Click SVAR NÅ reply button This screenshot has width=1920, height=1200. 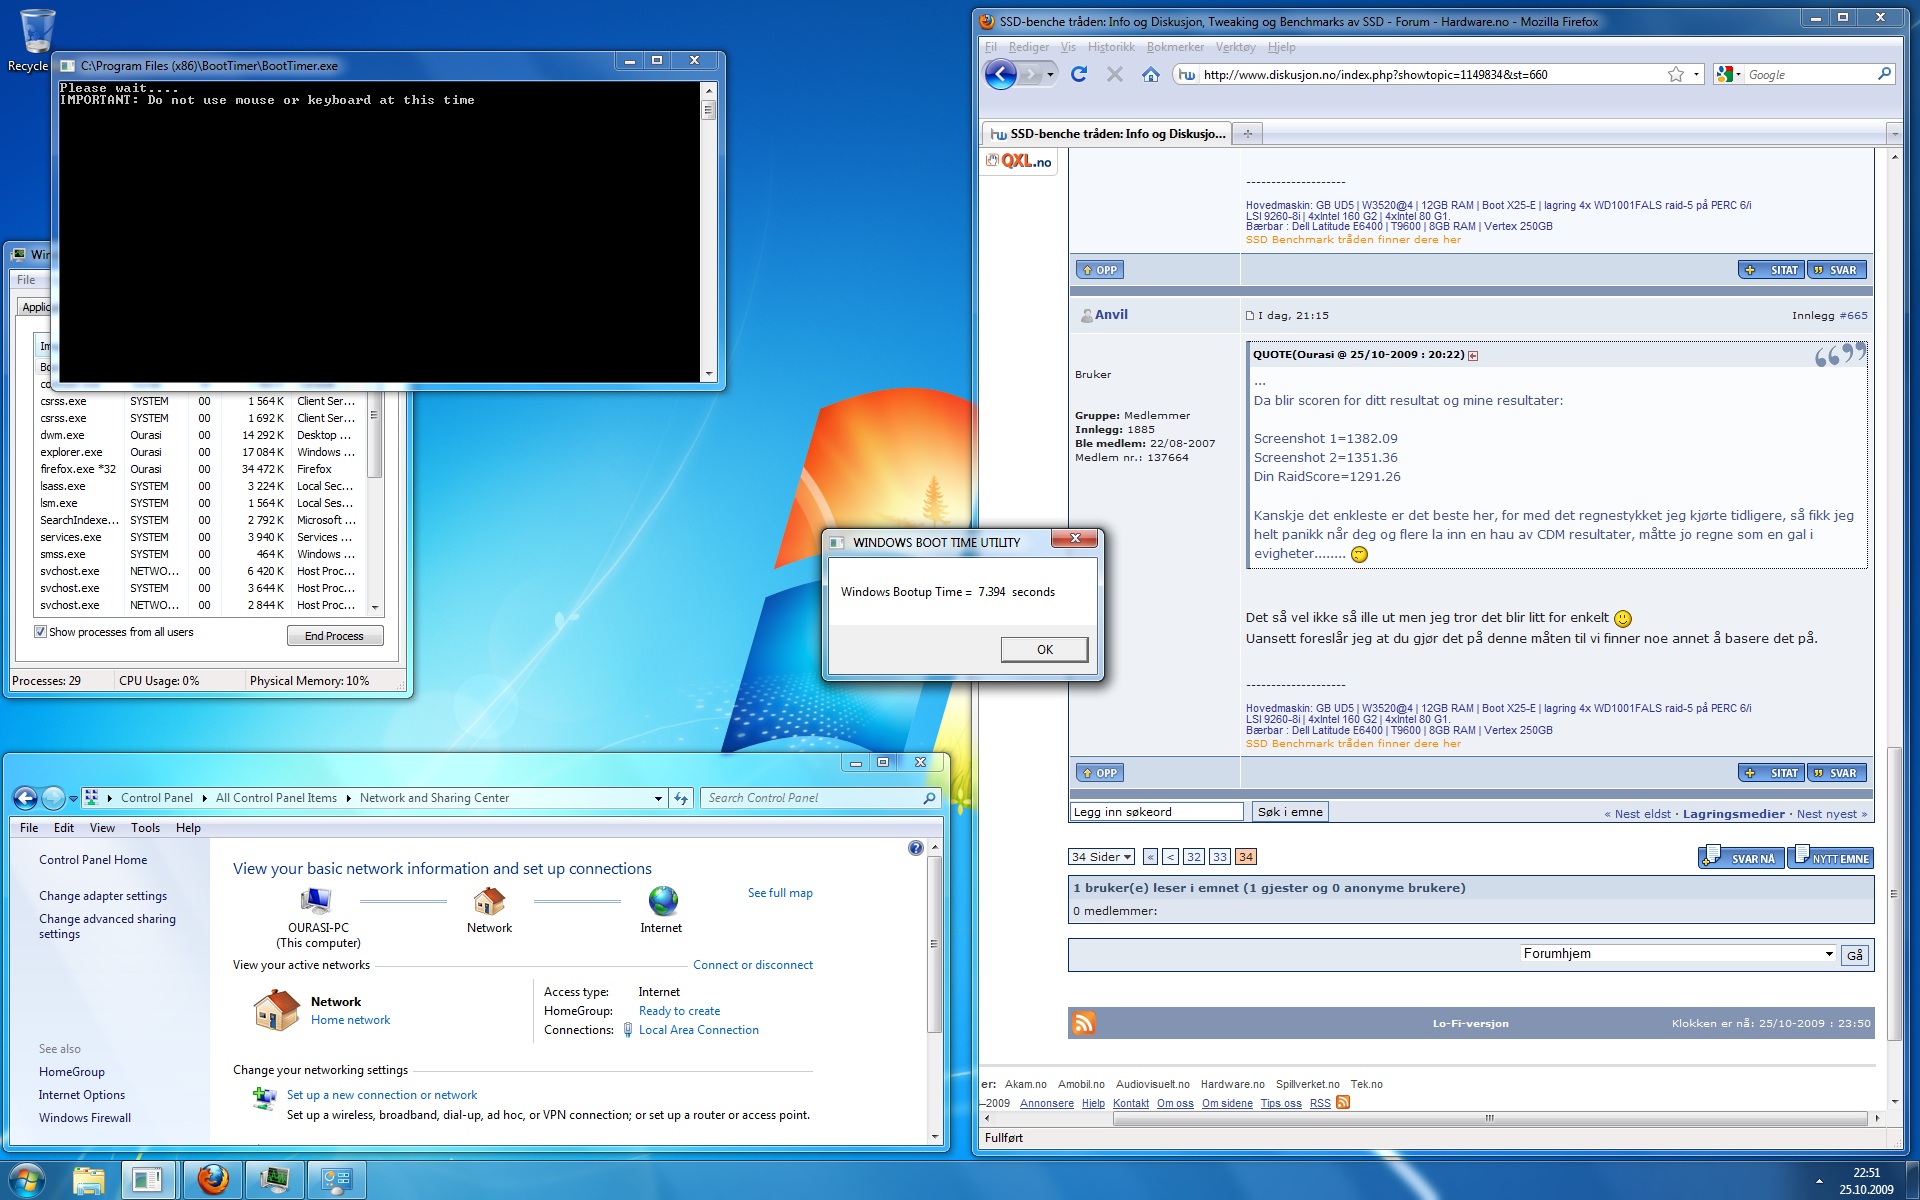1741,857
